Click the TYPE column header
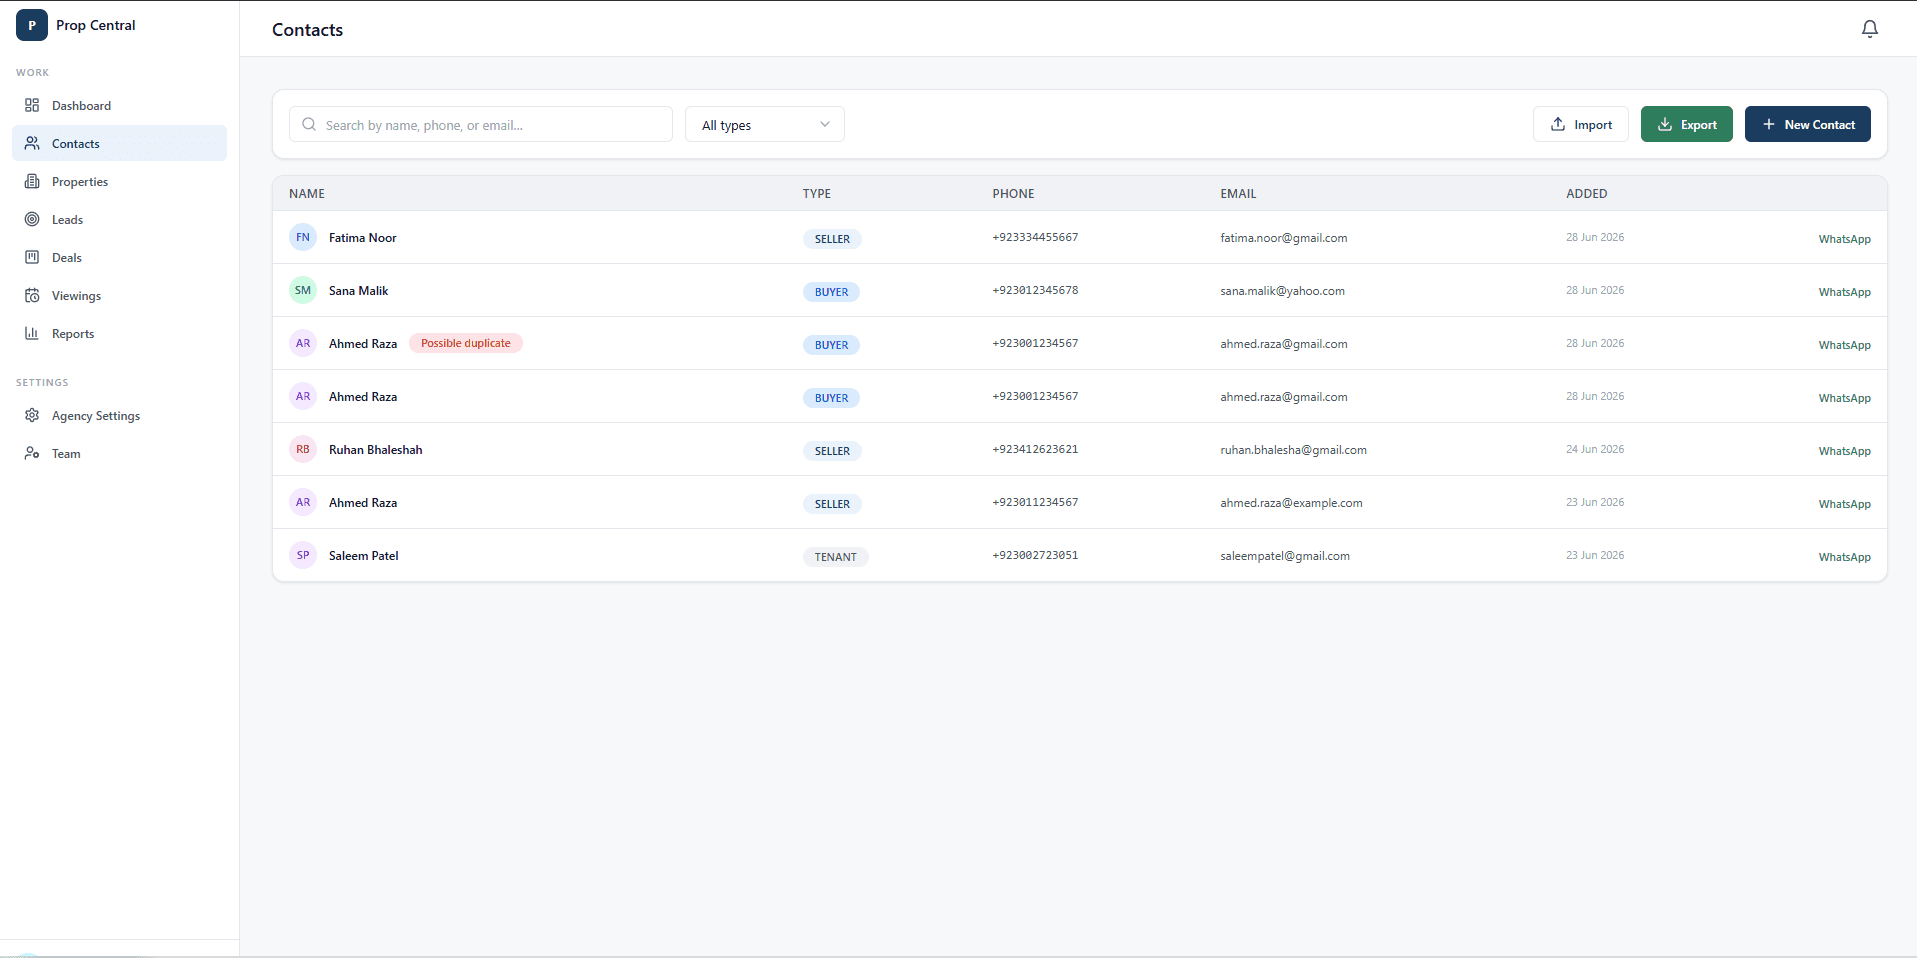Screen dimensions: 1917x958 click(817, 194)
